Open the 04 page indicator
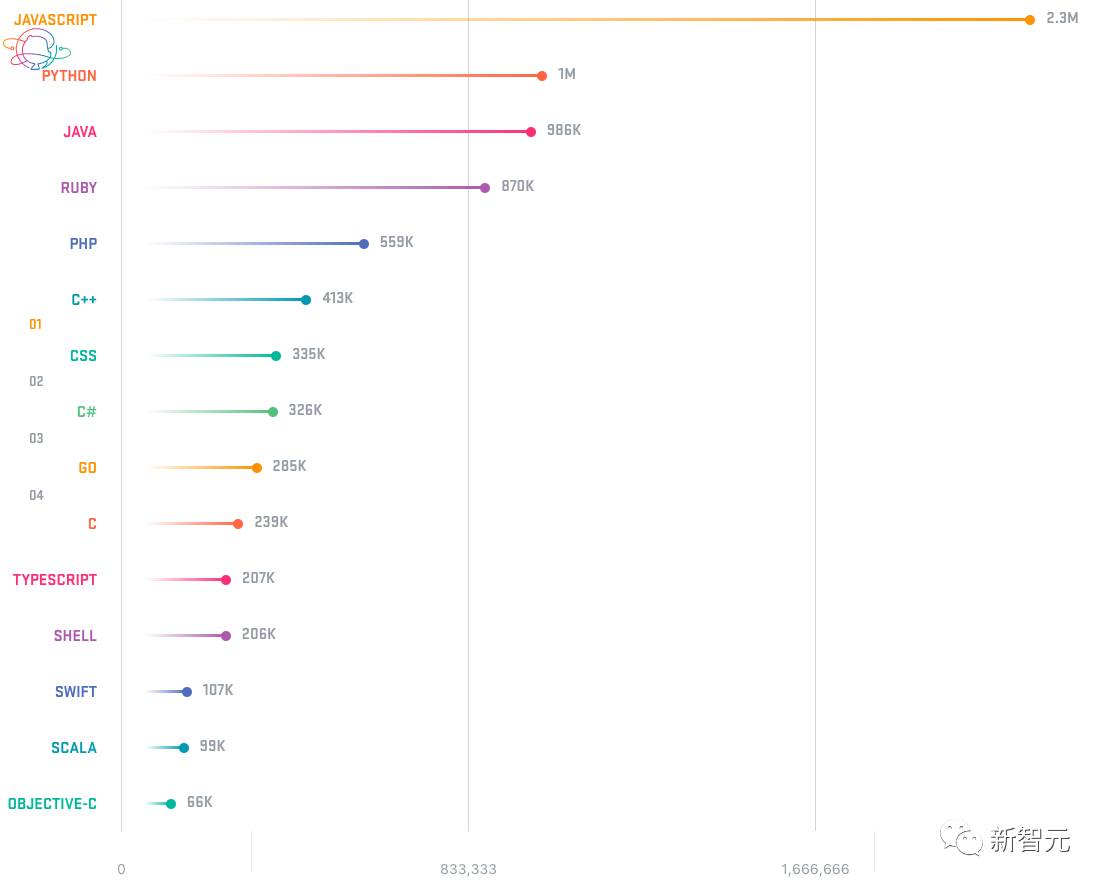The height and width of the screenshot is (888, 1106). (x=36, y=495)
